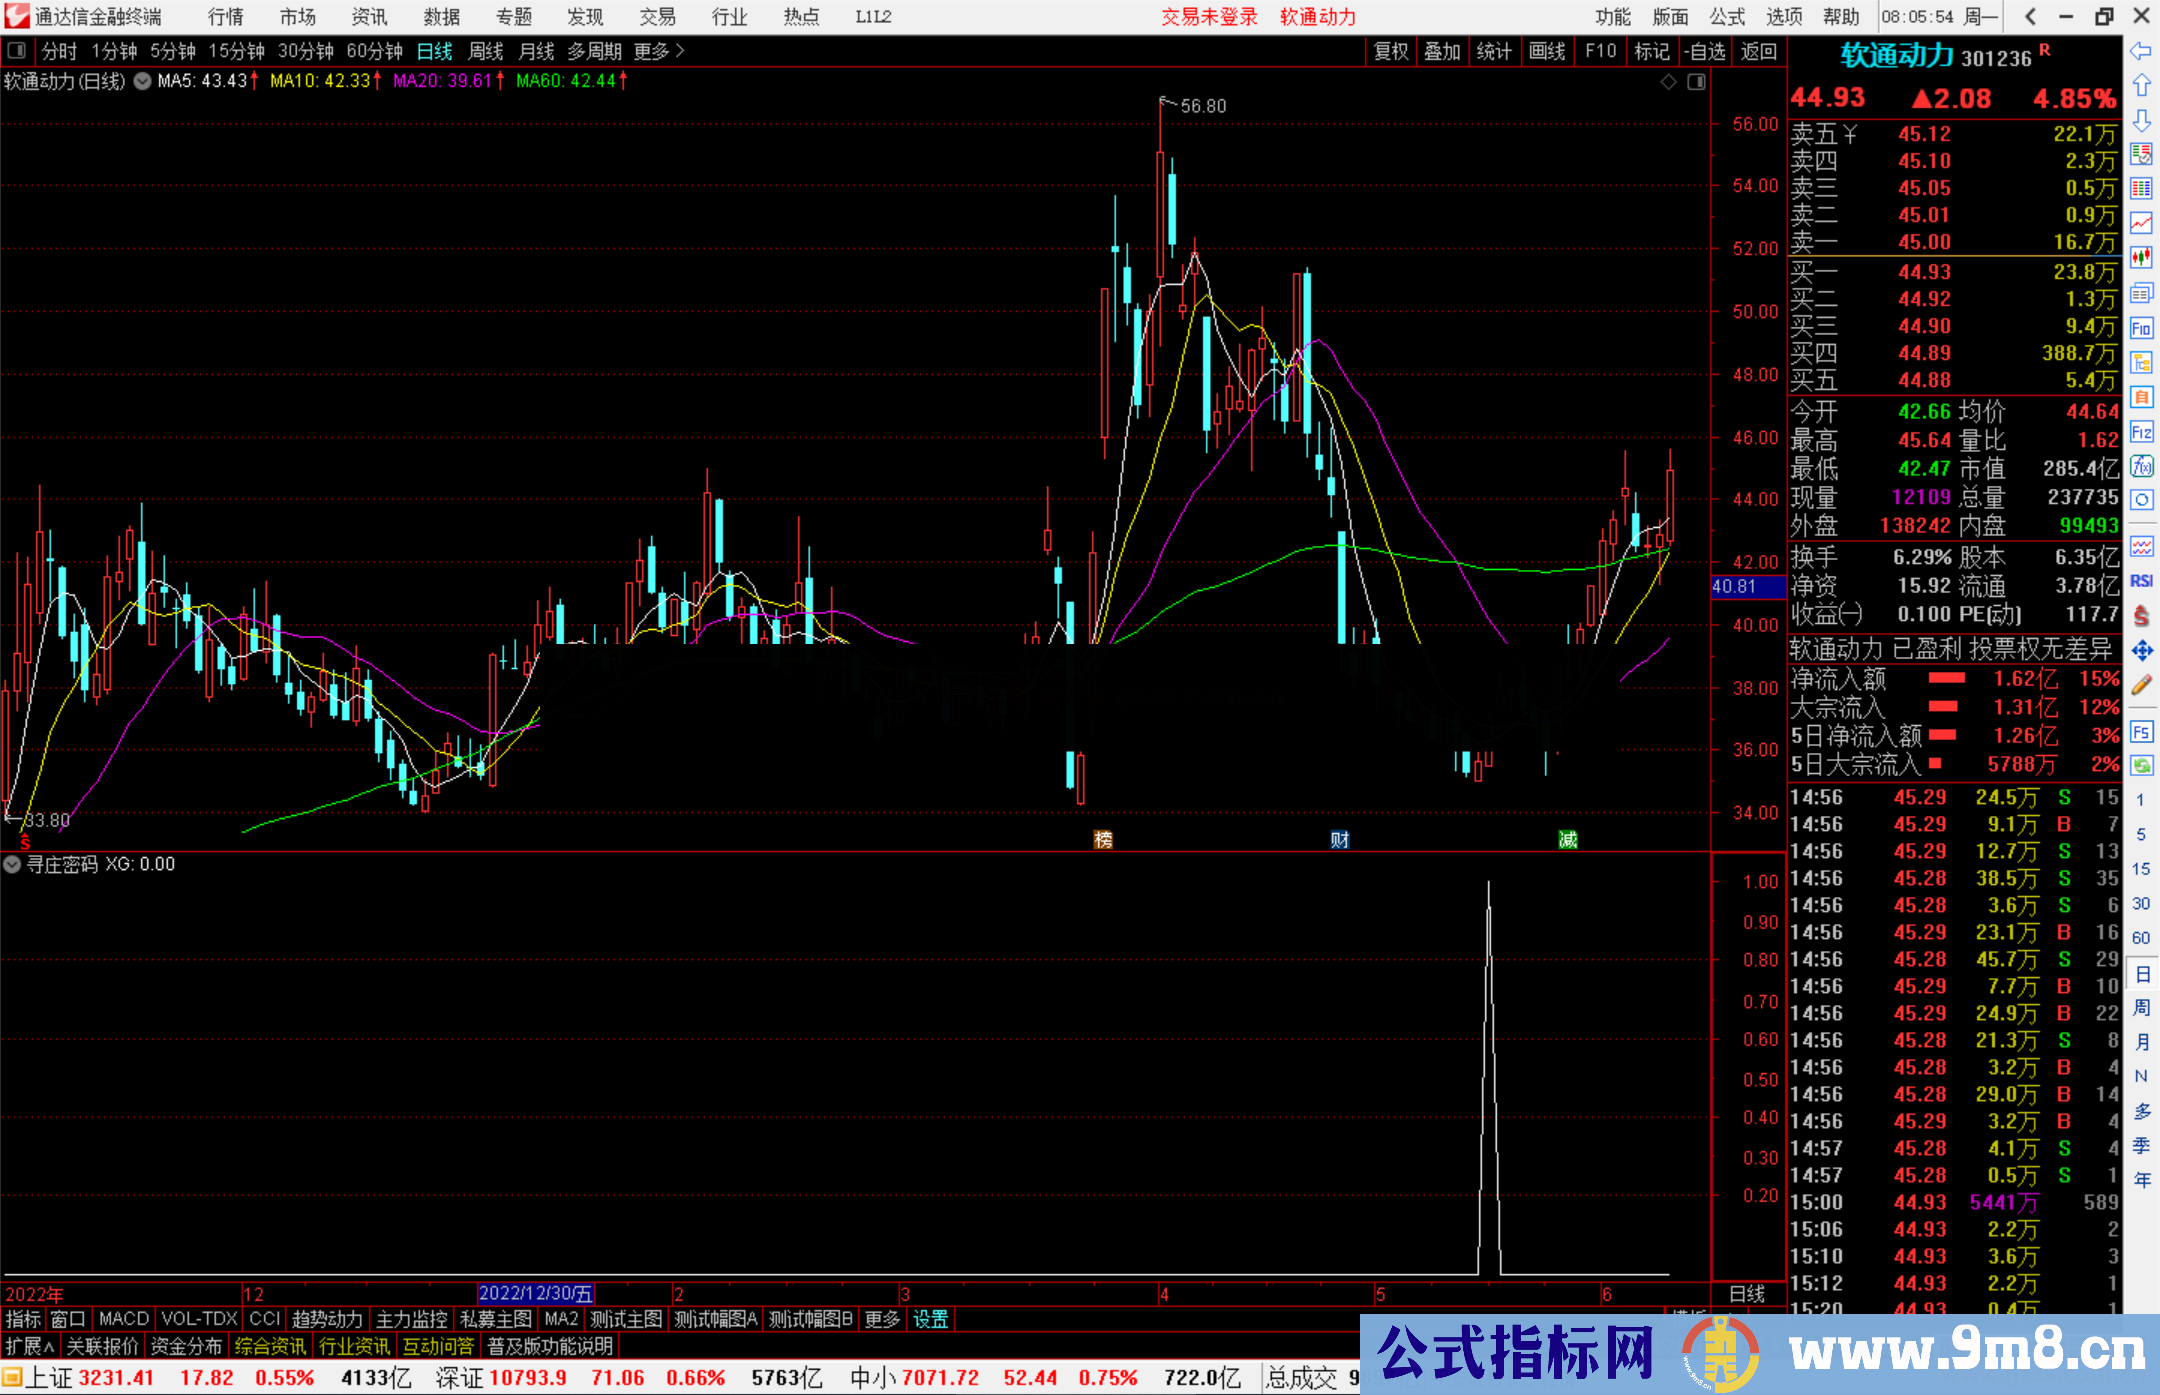Open the quotes list icon in right sidebar

click(x=2142, y=190)
